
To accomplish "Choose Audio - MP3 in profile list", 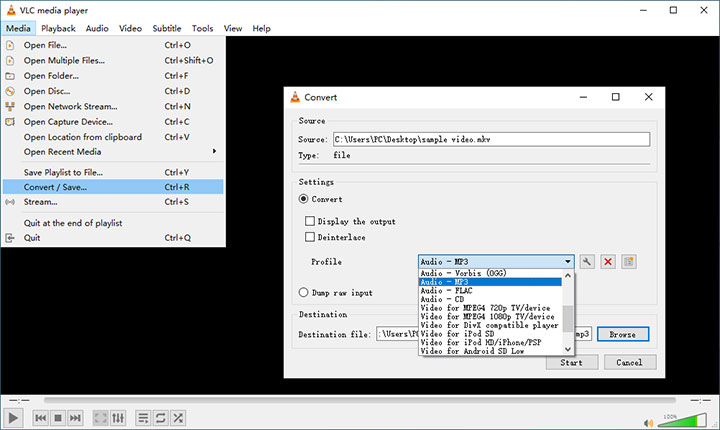I will point(489,282).
